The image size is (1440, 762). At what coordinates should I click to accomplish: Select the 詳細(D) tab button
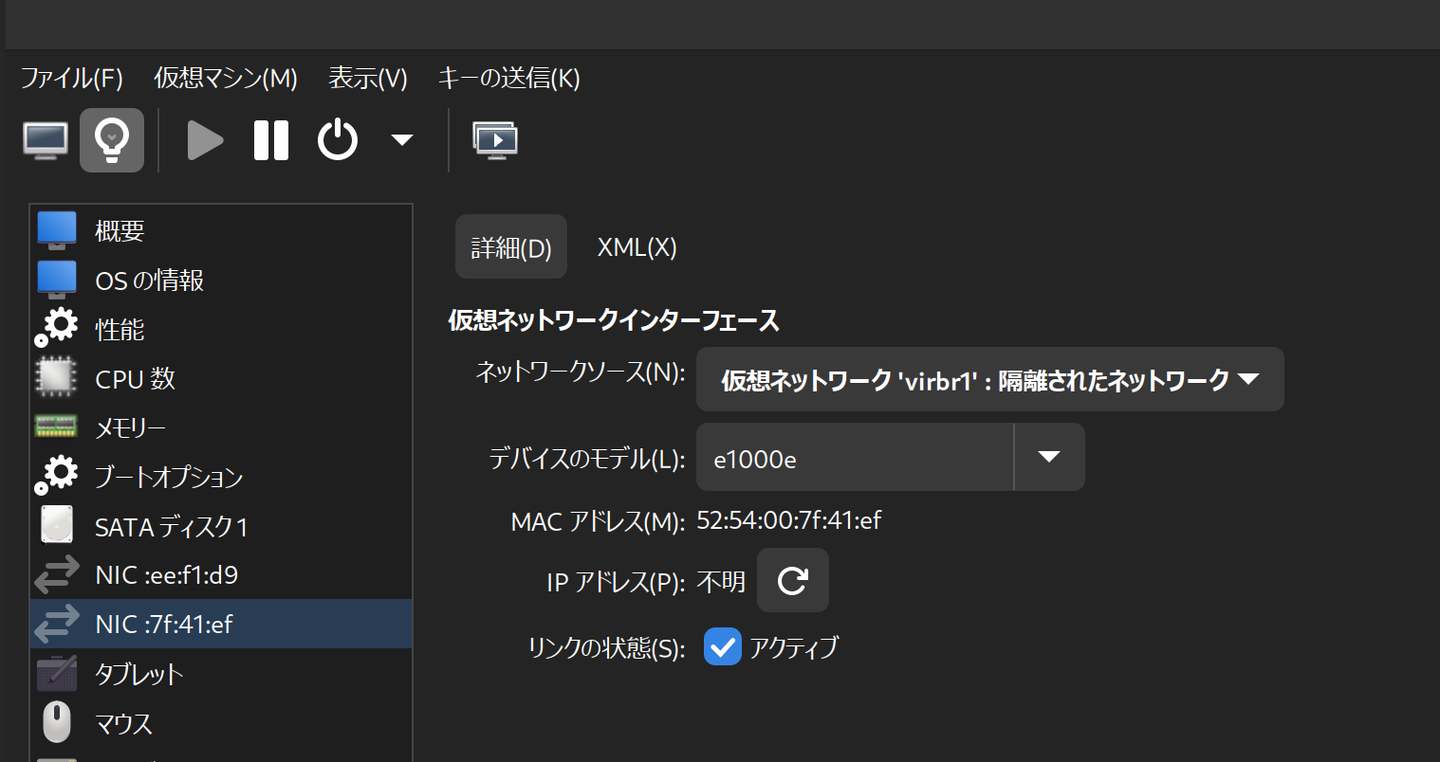coord(510,246)
